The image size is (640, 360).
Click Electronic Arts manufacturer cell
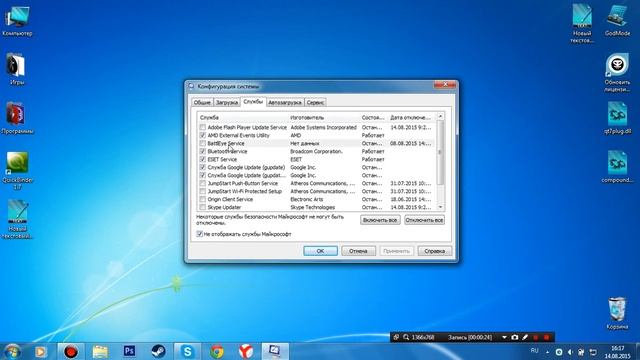click(x=307, y=199)
